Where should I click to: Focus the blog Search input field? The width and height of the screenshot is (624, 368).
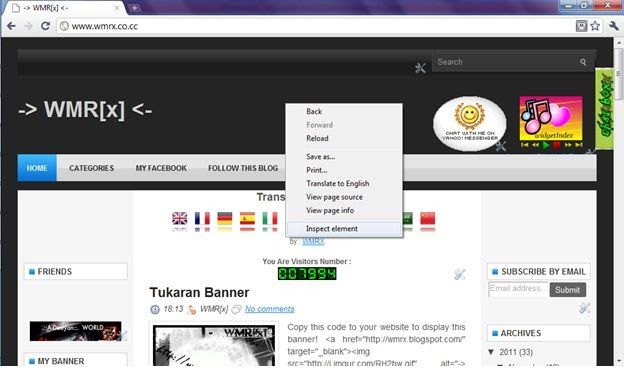click(505, 62)
